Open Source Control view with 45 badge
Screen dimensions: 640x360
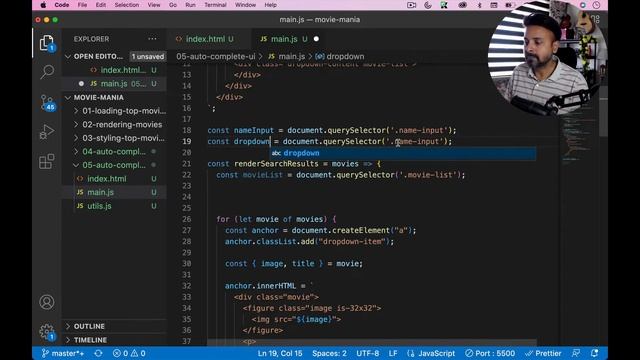point(47,102)
